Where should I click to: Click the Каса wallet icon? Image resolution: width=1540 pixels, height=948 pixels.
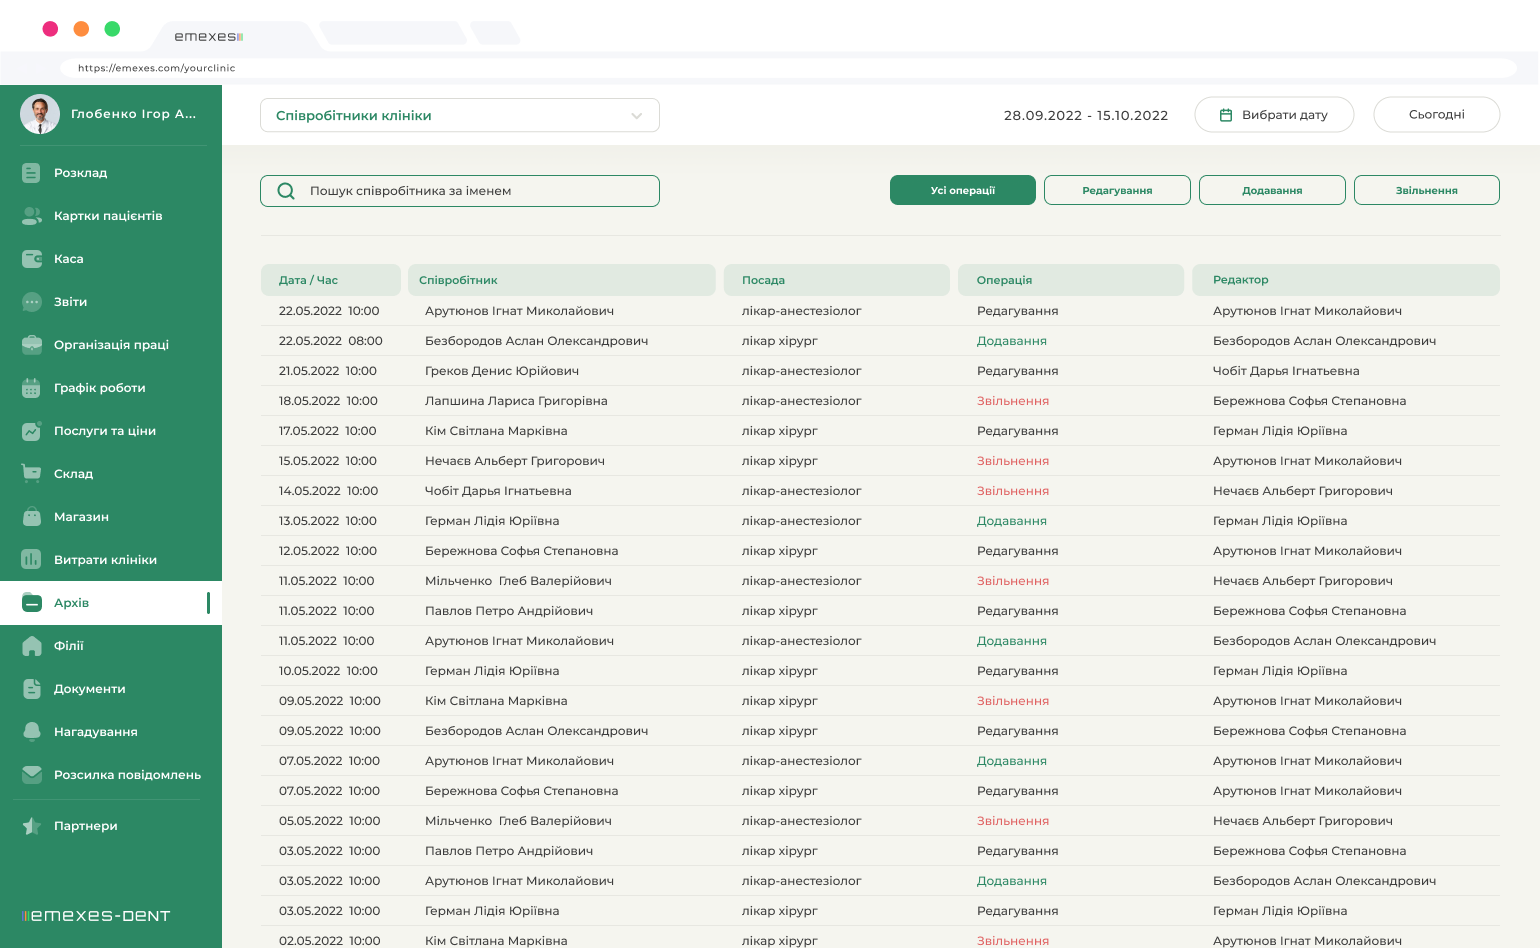[x=32, y=259]
